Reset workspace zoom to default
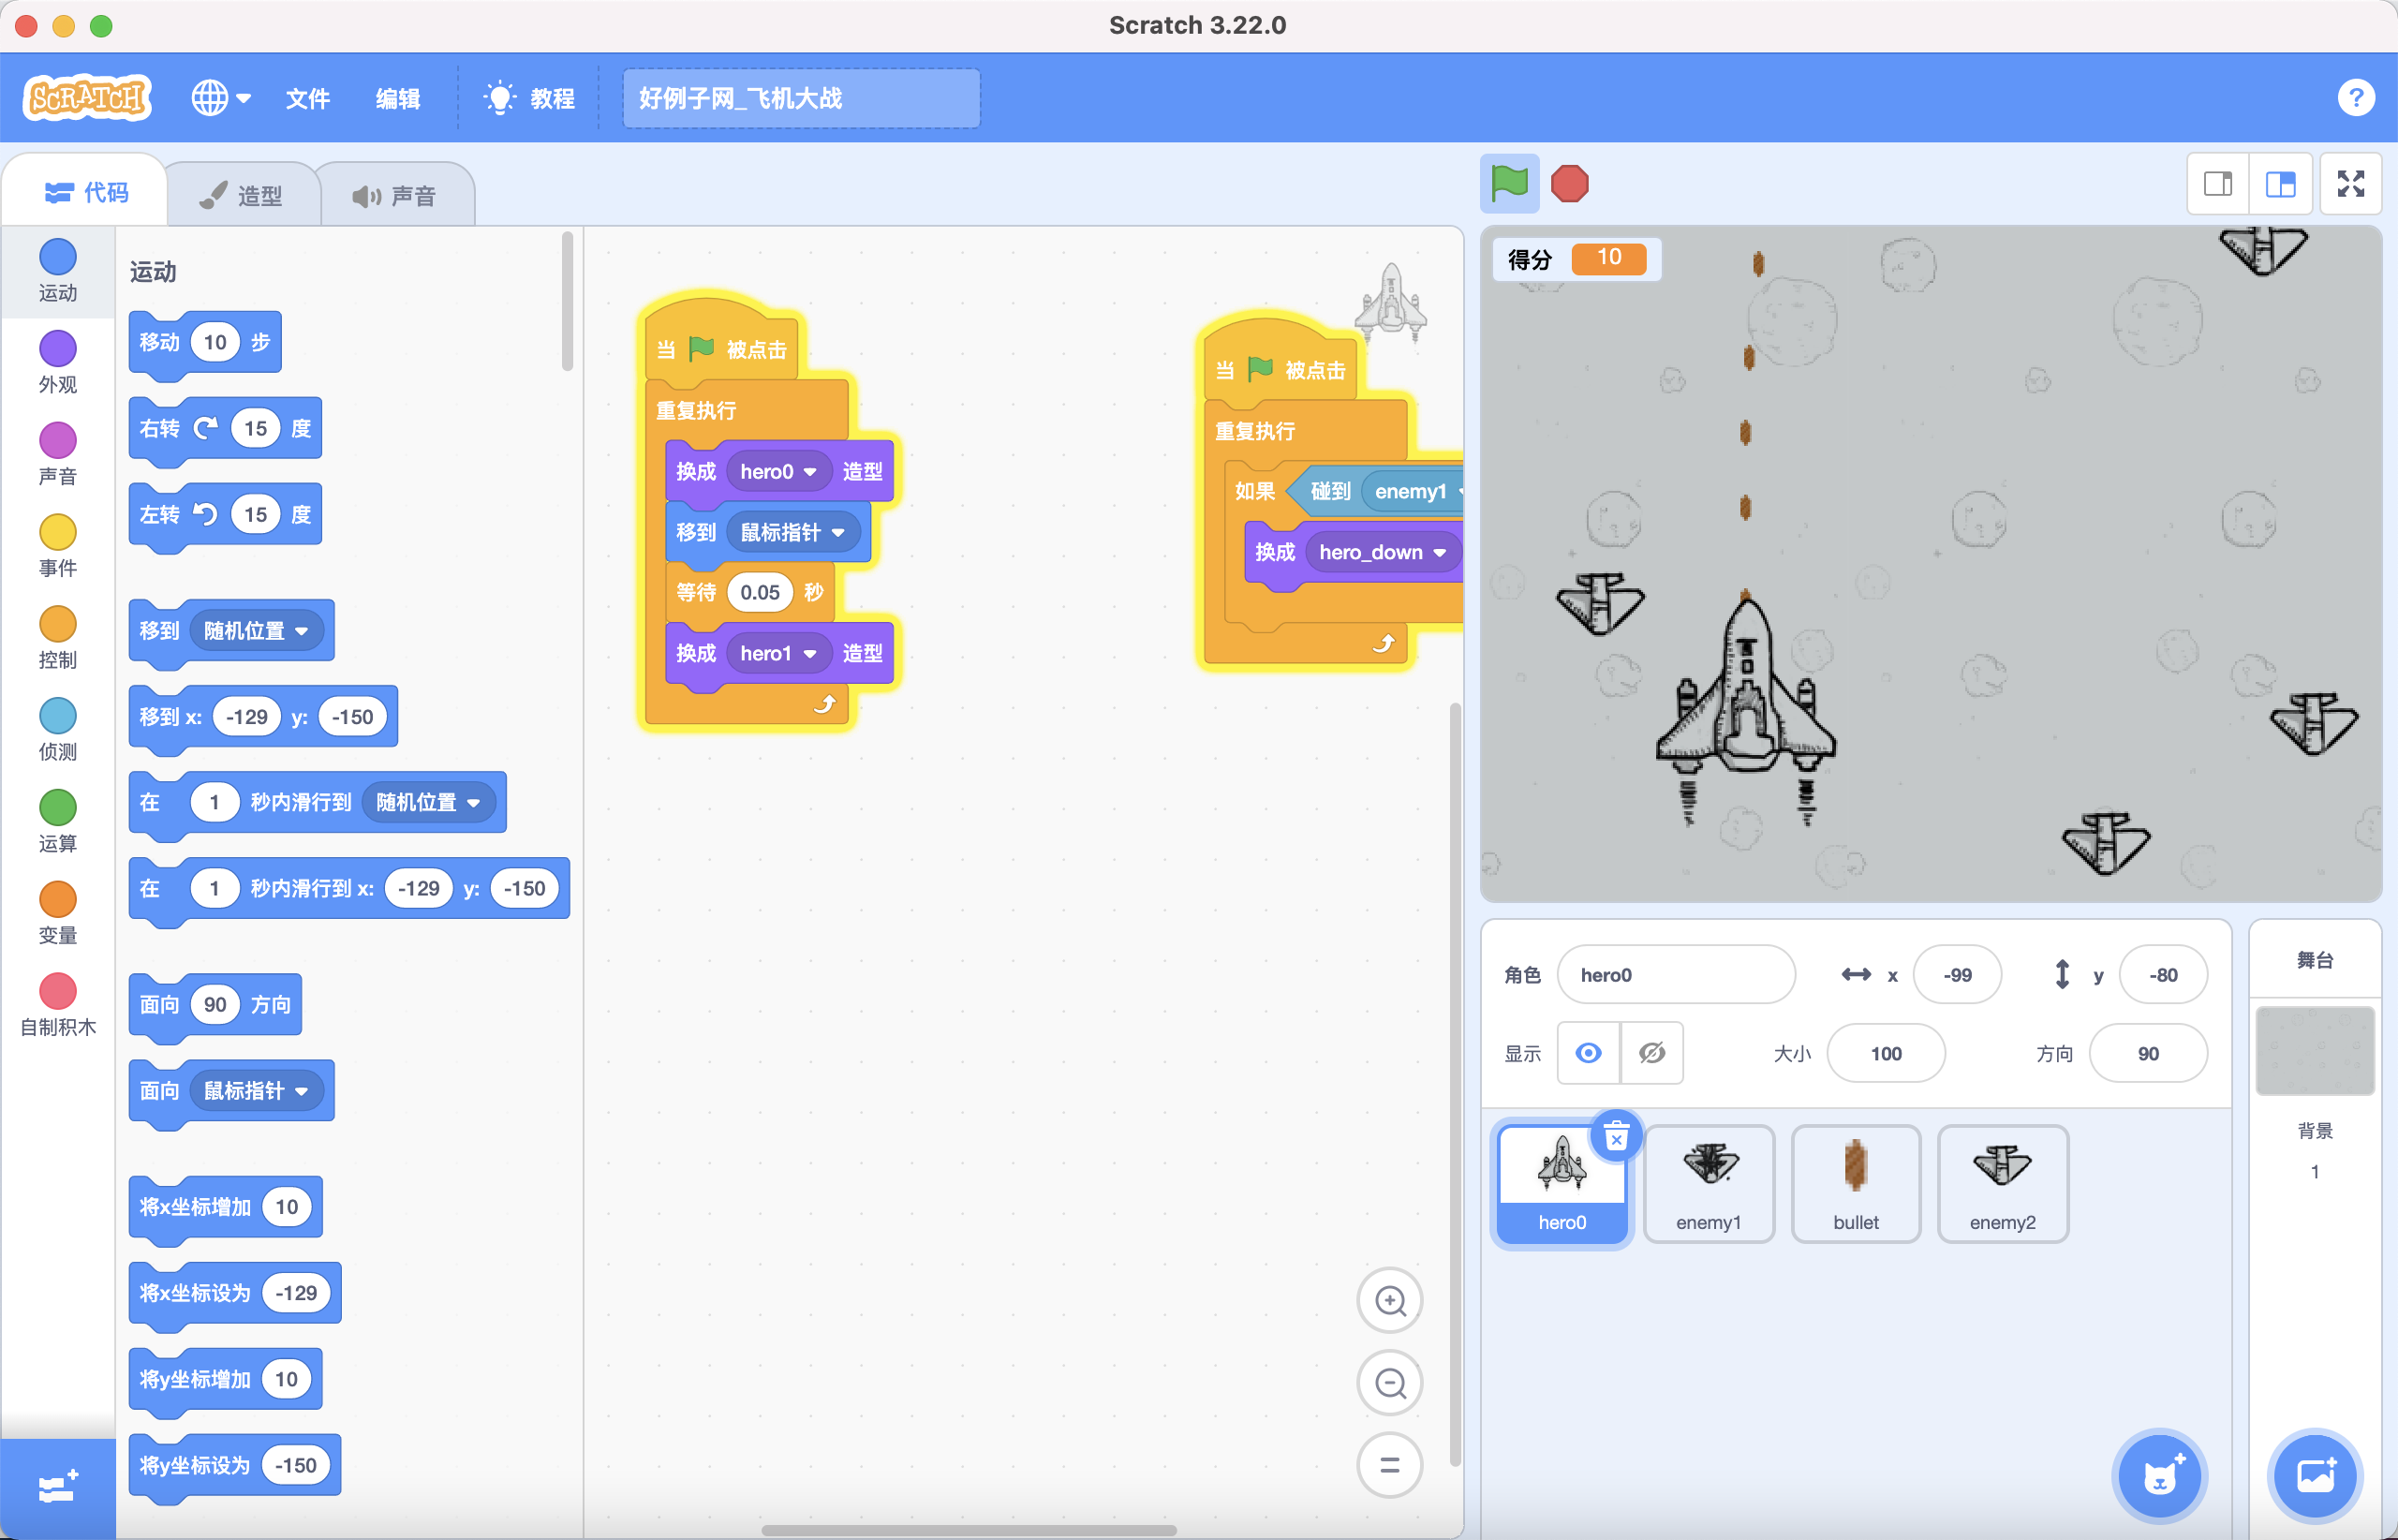This screenshot has height=1540, width=2398. [x=1390, y=1465]
